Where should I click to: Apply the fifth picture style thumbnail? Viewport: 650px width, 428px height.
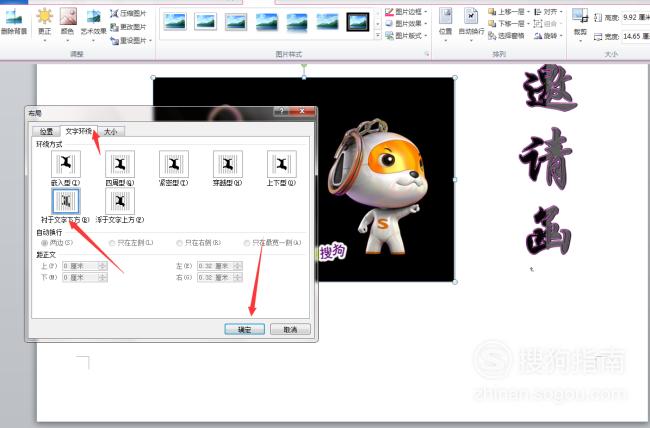click(297, 22)
